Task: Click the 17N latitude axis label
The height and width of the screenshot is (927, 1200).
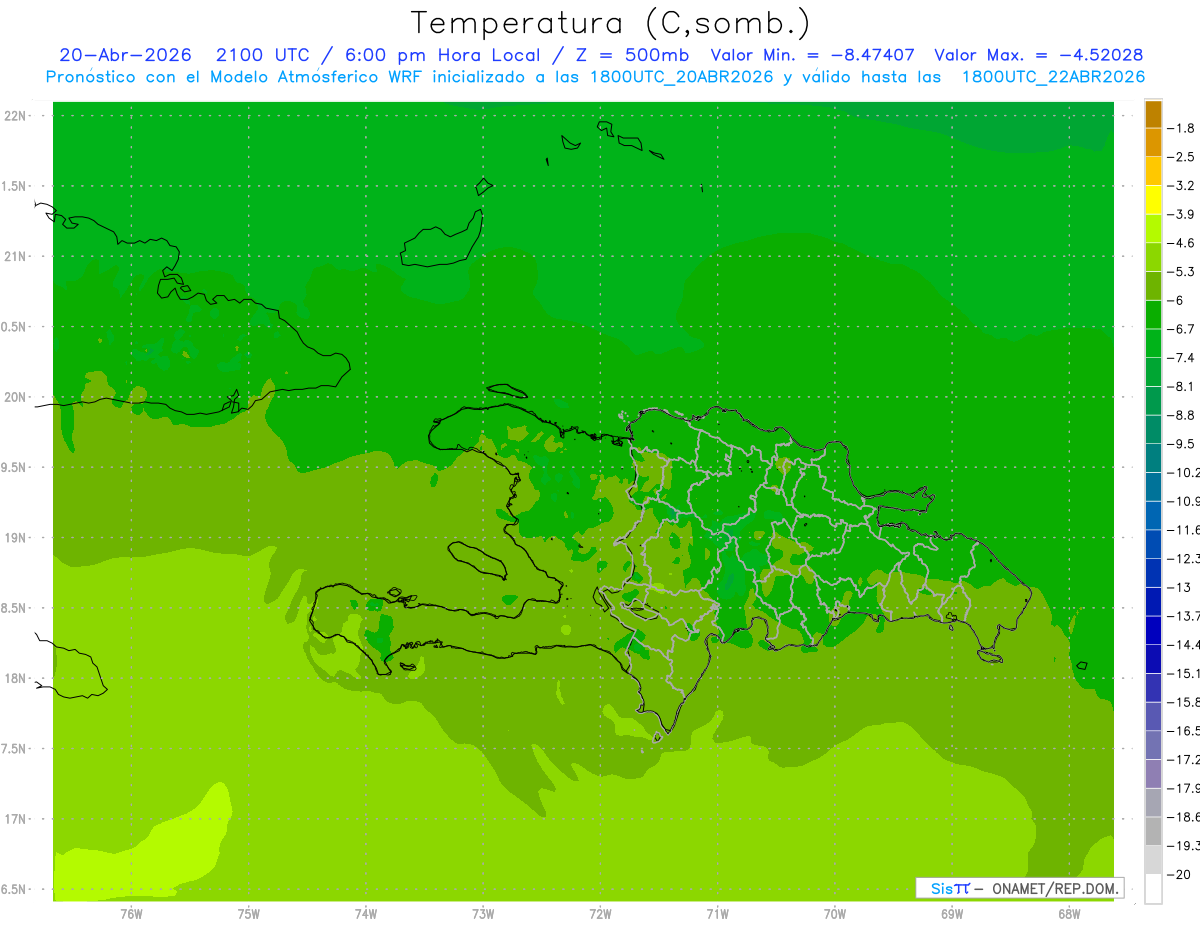Action: [x=15, y=819]
